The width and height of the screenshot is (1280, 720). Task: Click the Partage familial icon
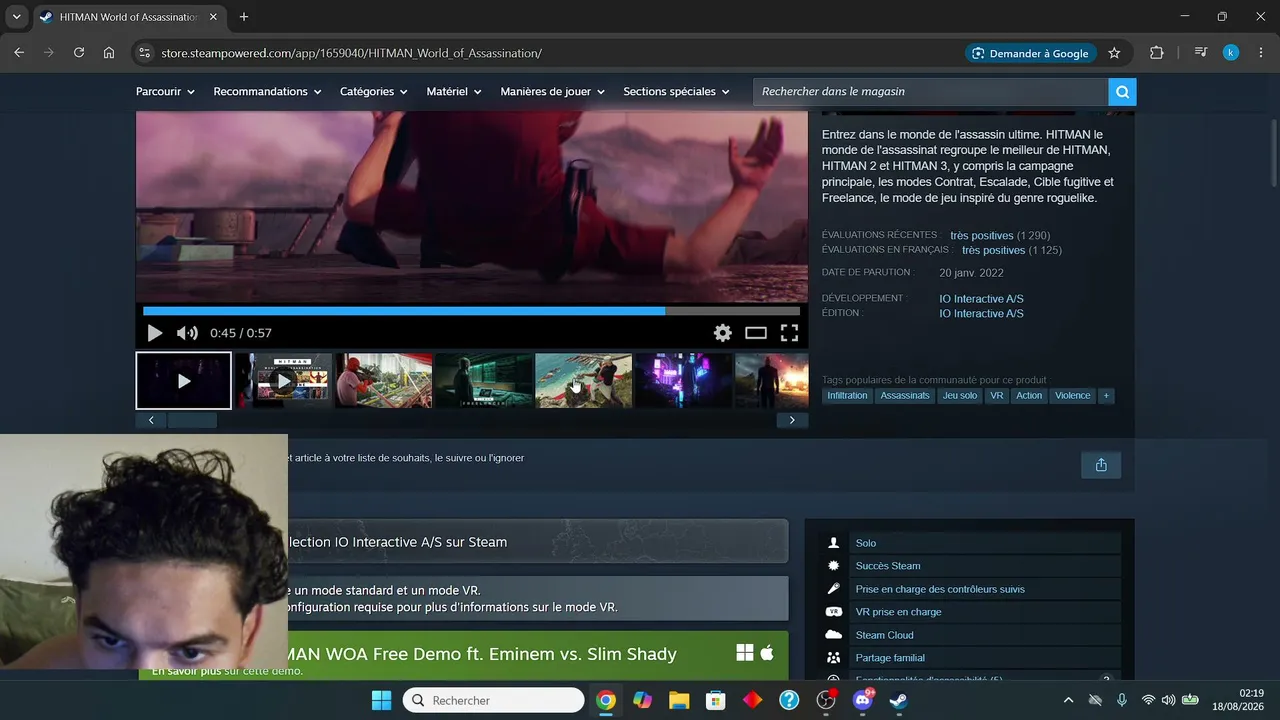click(x=834, y=658)
